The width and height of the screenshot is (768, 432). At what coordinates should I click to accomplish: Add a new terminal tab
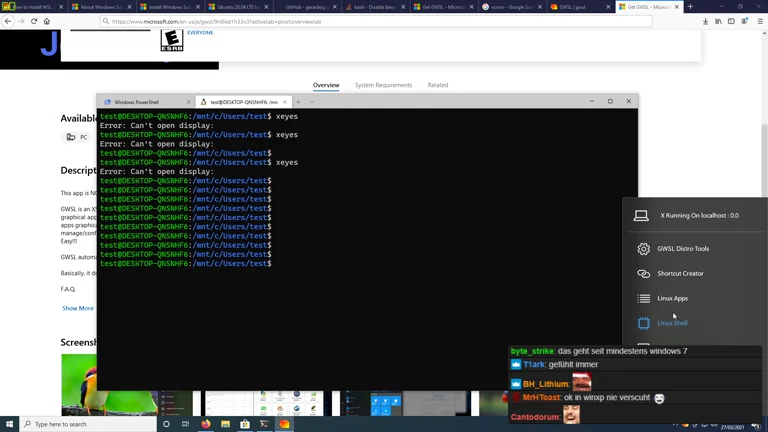[297, 102]
